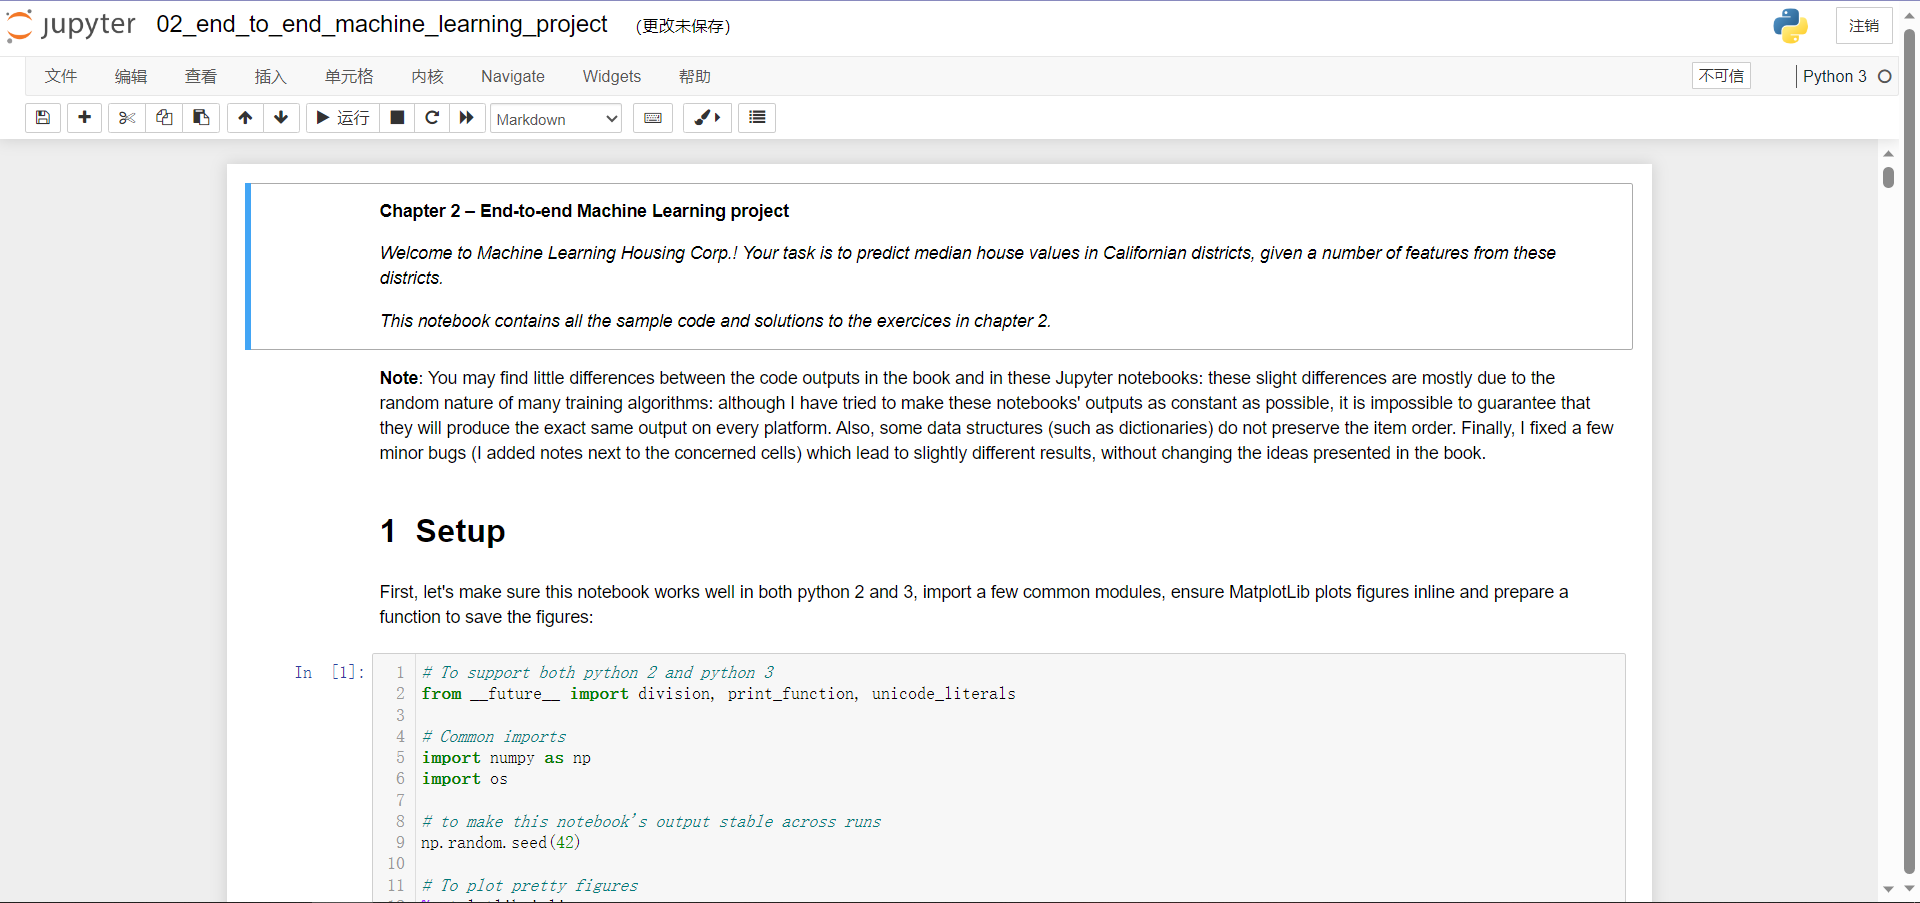The width and height of the screenshot is (1920, 903).
Task: Open the command palette keyboard icon
Action: [653, 118]
